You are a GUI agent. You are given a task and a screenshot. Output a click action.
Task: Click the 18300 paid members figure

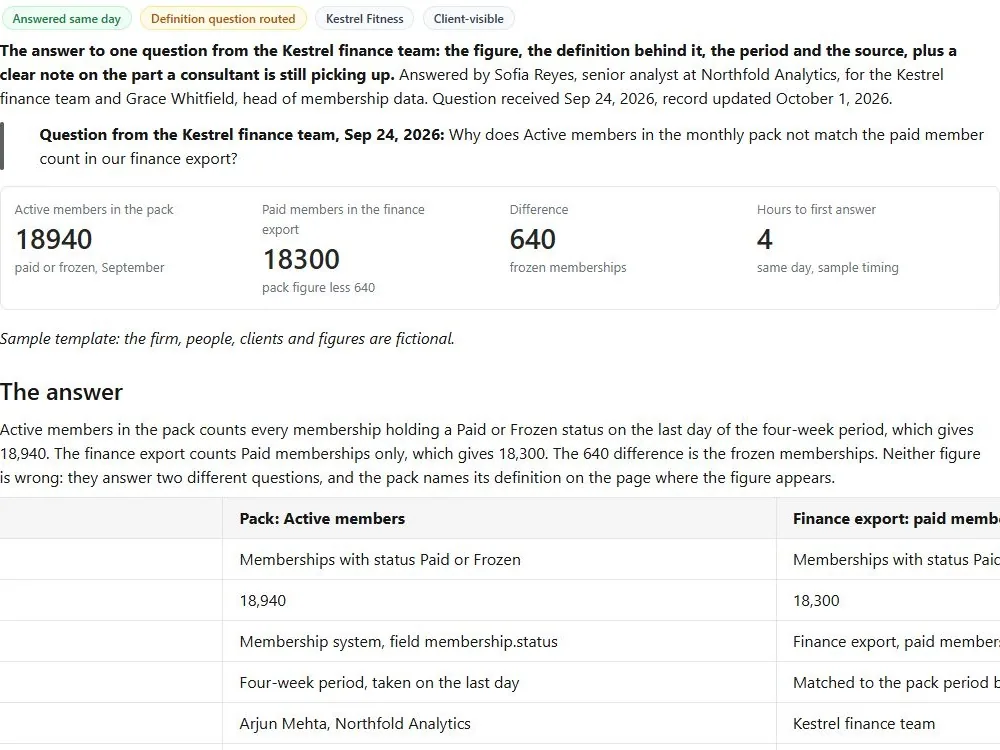pos(301,259)
